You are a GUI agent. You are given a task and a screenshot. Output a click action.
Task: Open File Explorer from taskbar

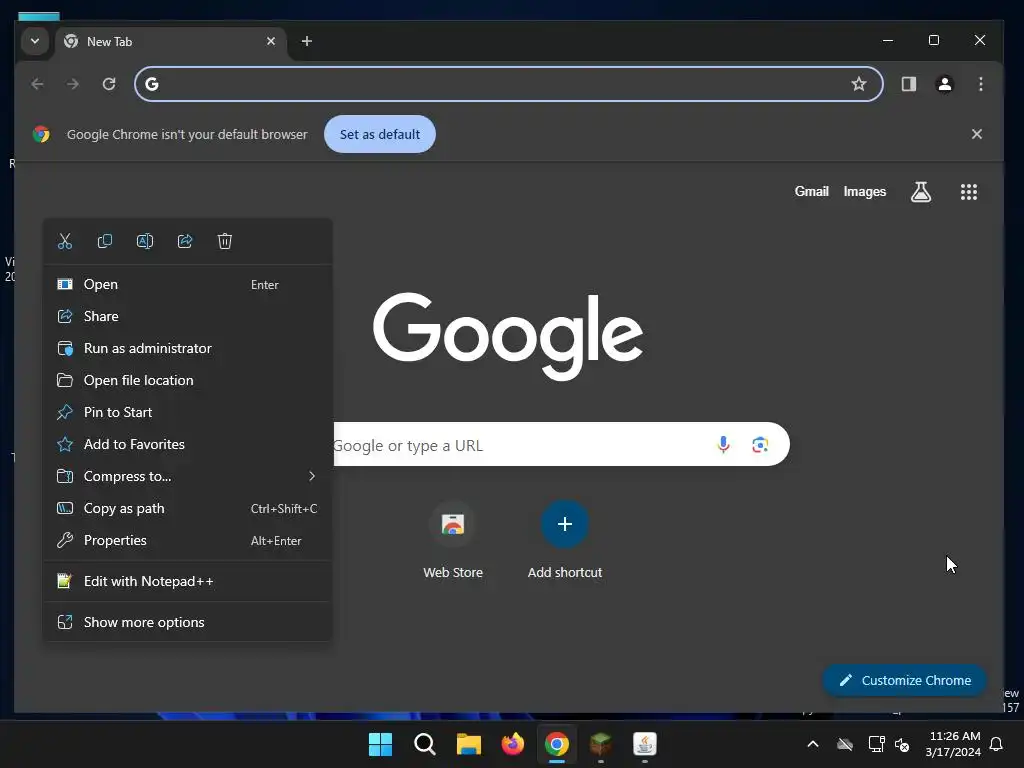coord(468,744)
